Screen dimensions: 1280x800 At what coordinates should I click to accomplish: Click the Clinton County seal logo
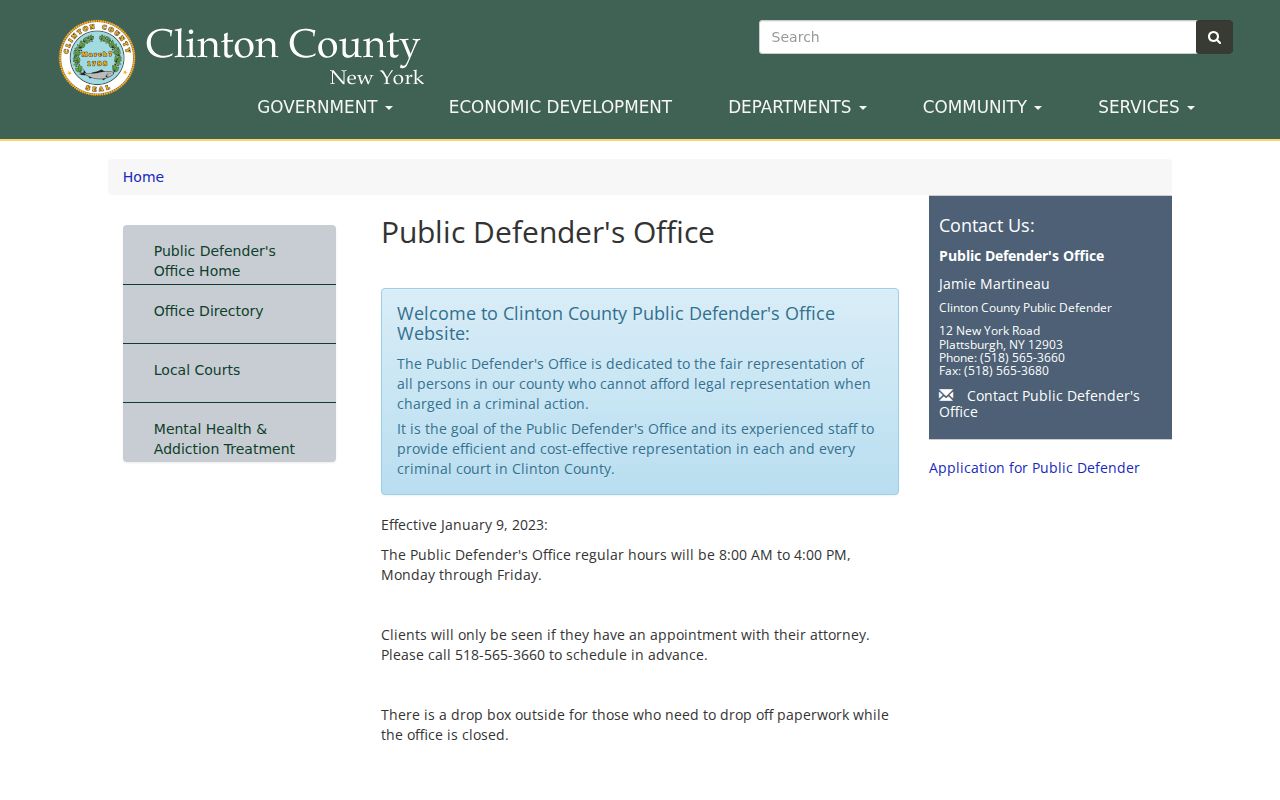click(97, 58)
